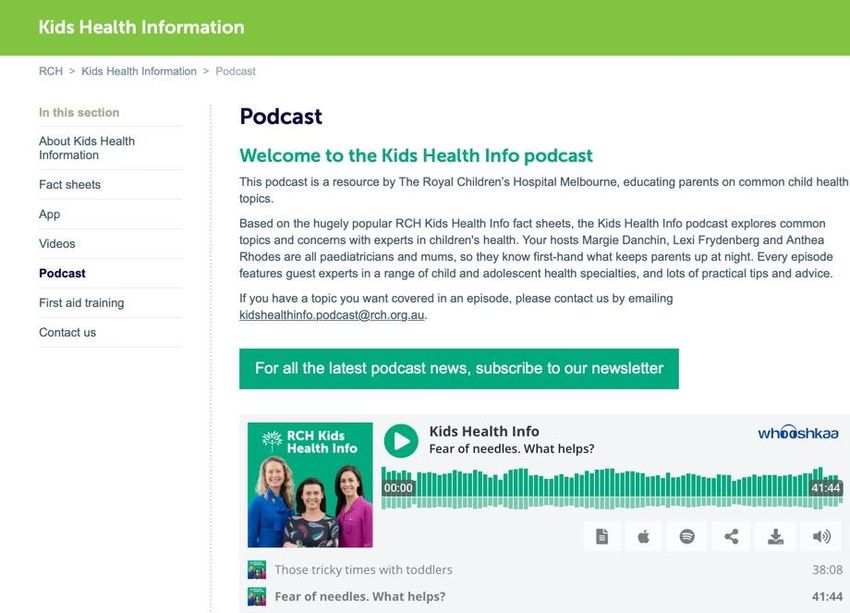This screenshot has height=613, width=850.
Task: Click the 38:08 duration of toddlers episode
Action: coord(827,570)
